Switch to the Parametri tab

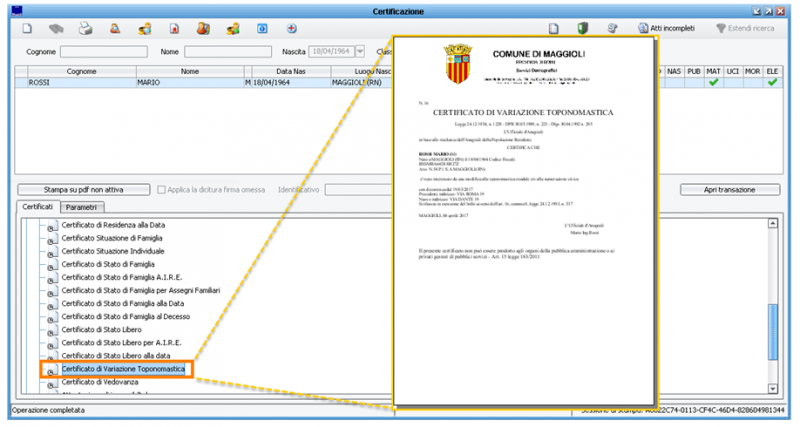(82, 207)
